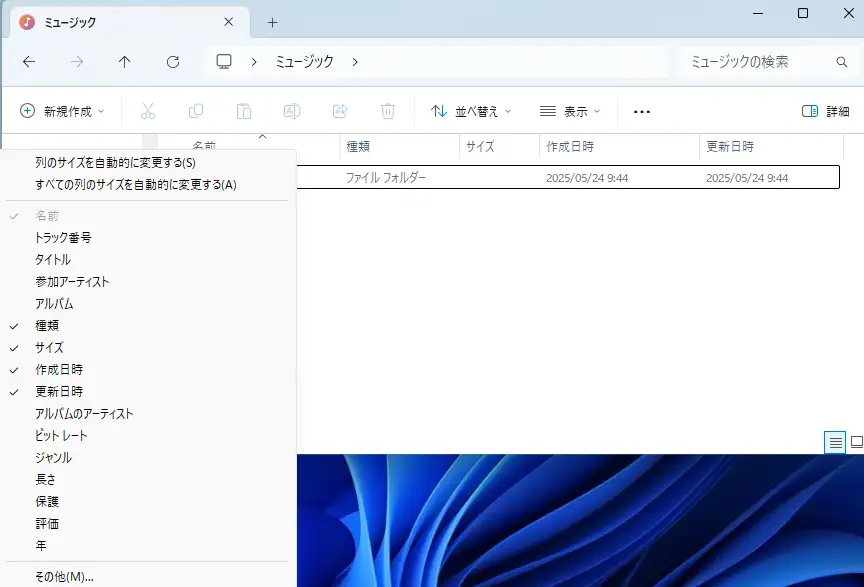Expand the 新規作成 dropdown
This screenshot has width=864, height=587.
click(x=63, y=111)
